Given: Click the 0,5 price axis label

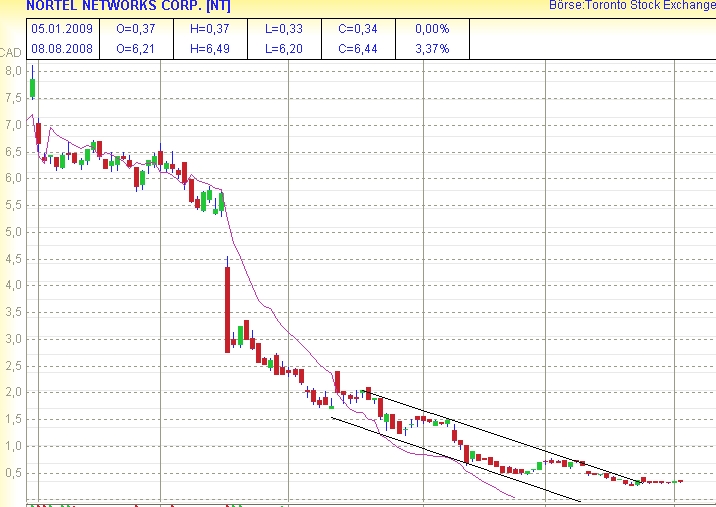Looking at the screenshot, I should [12, 473].
